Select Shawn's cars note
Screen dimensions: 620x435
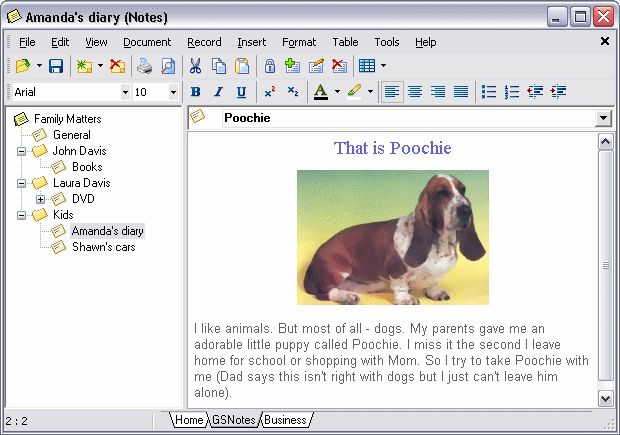coord(102,247)
